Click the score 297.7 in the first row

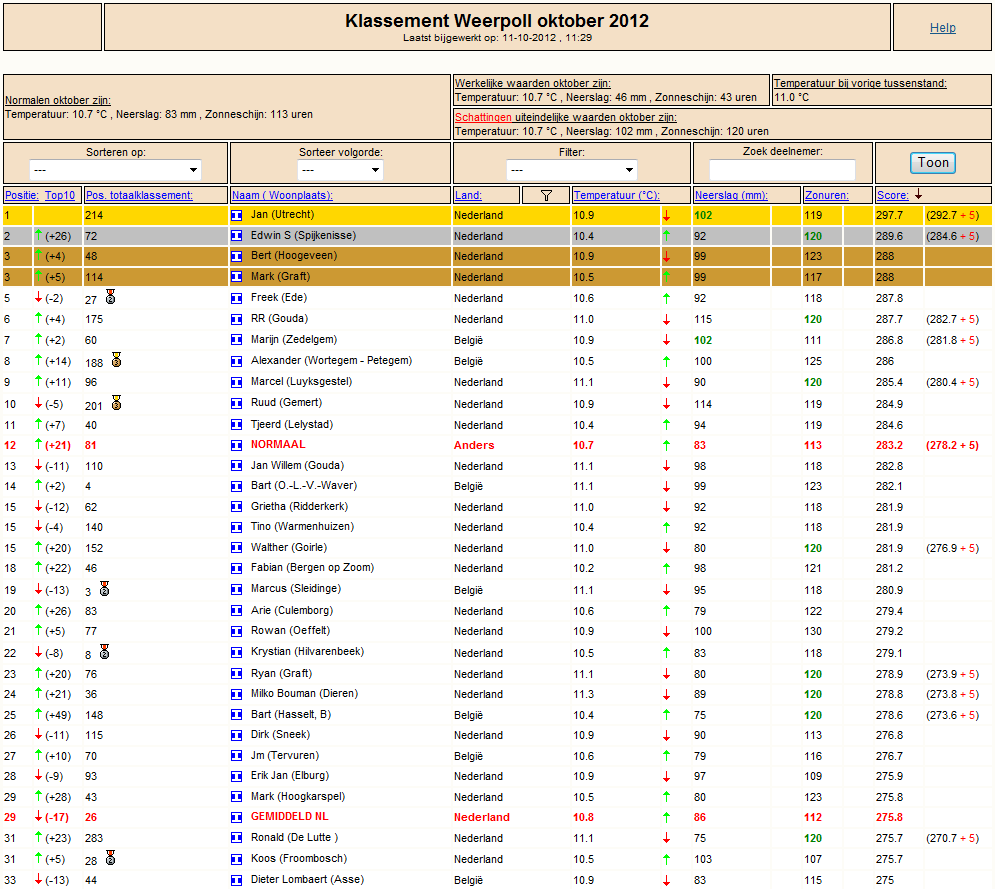pos(889,215)
